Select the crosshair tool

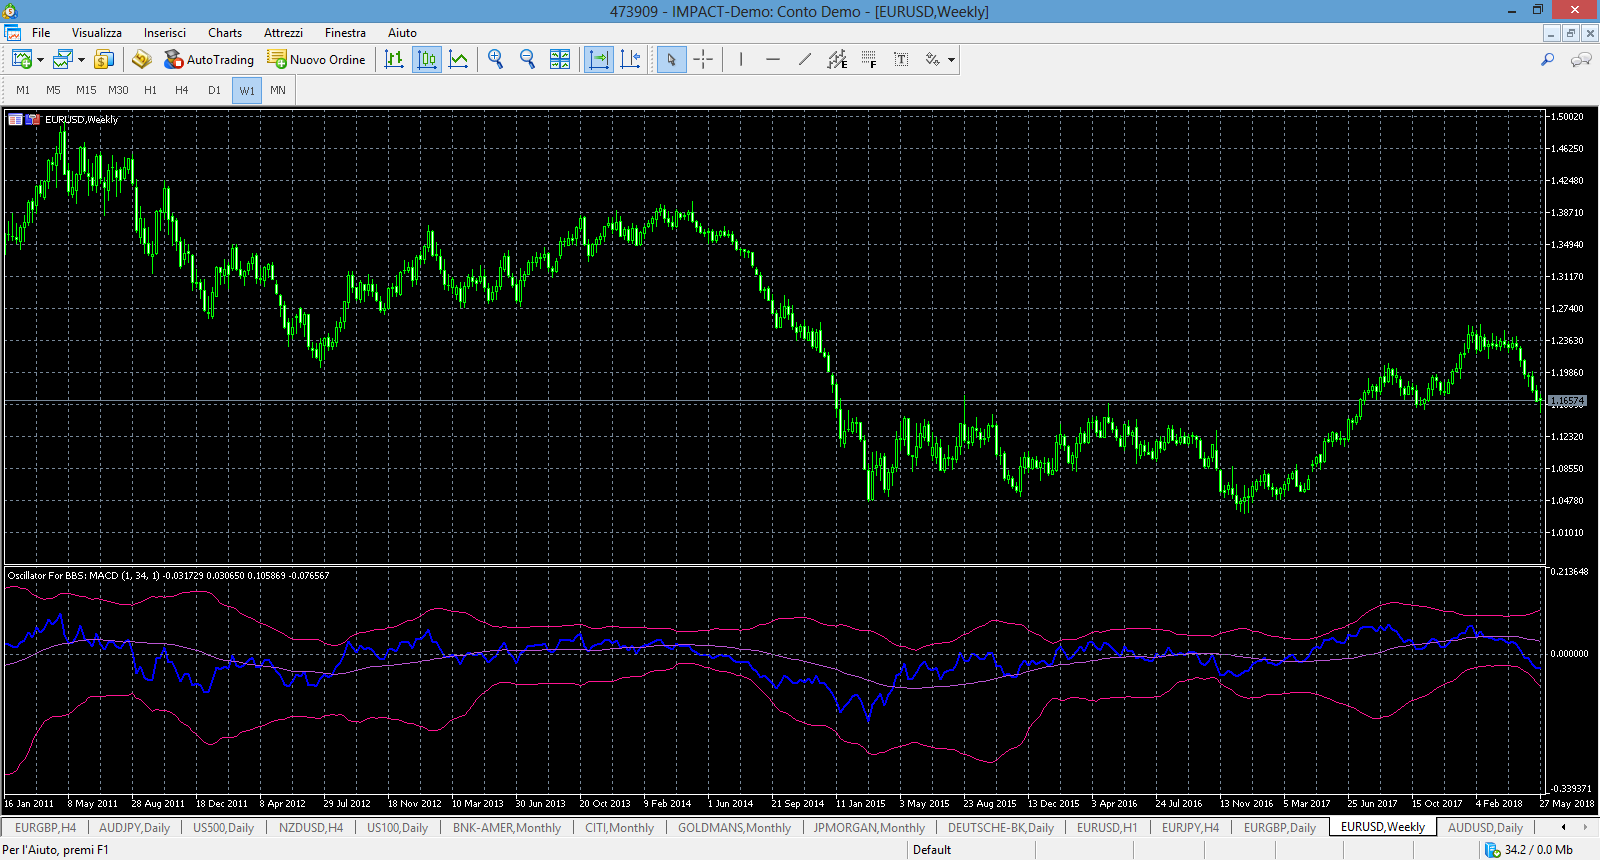click(703, 60)
